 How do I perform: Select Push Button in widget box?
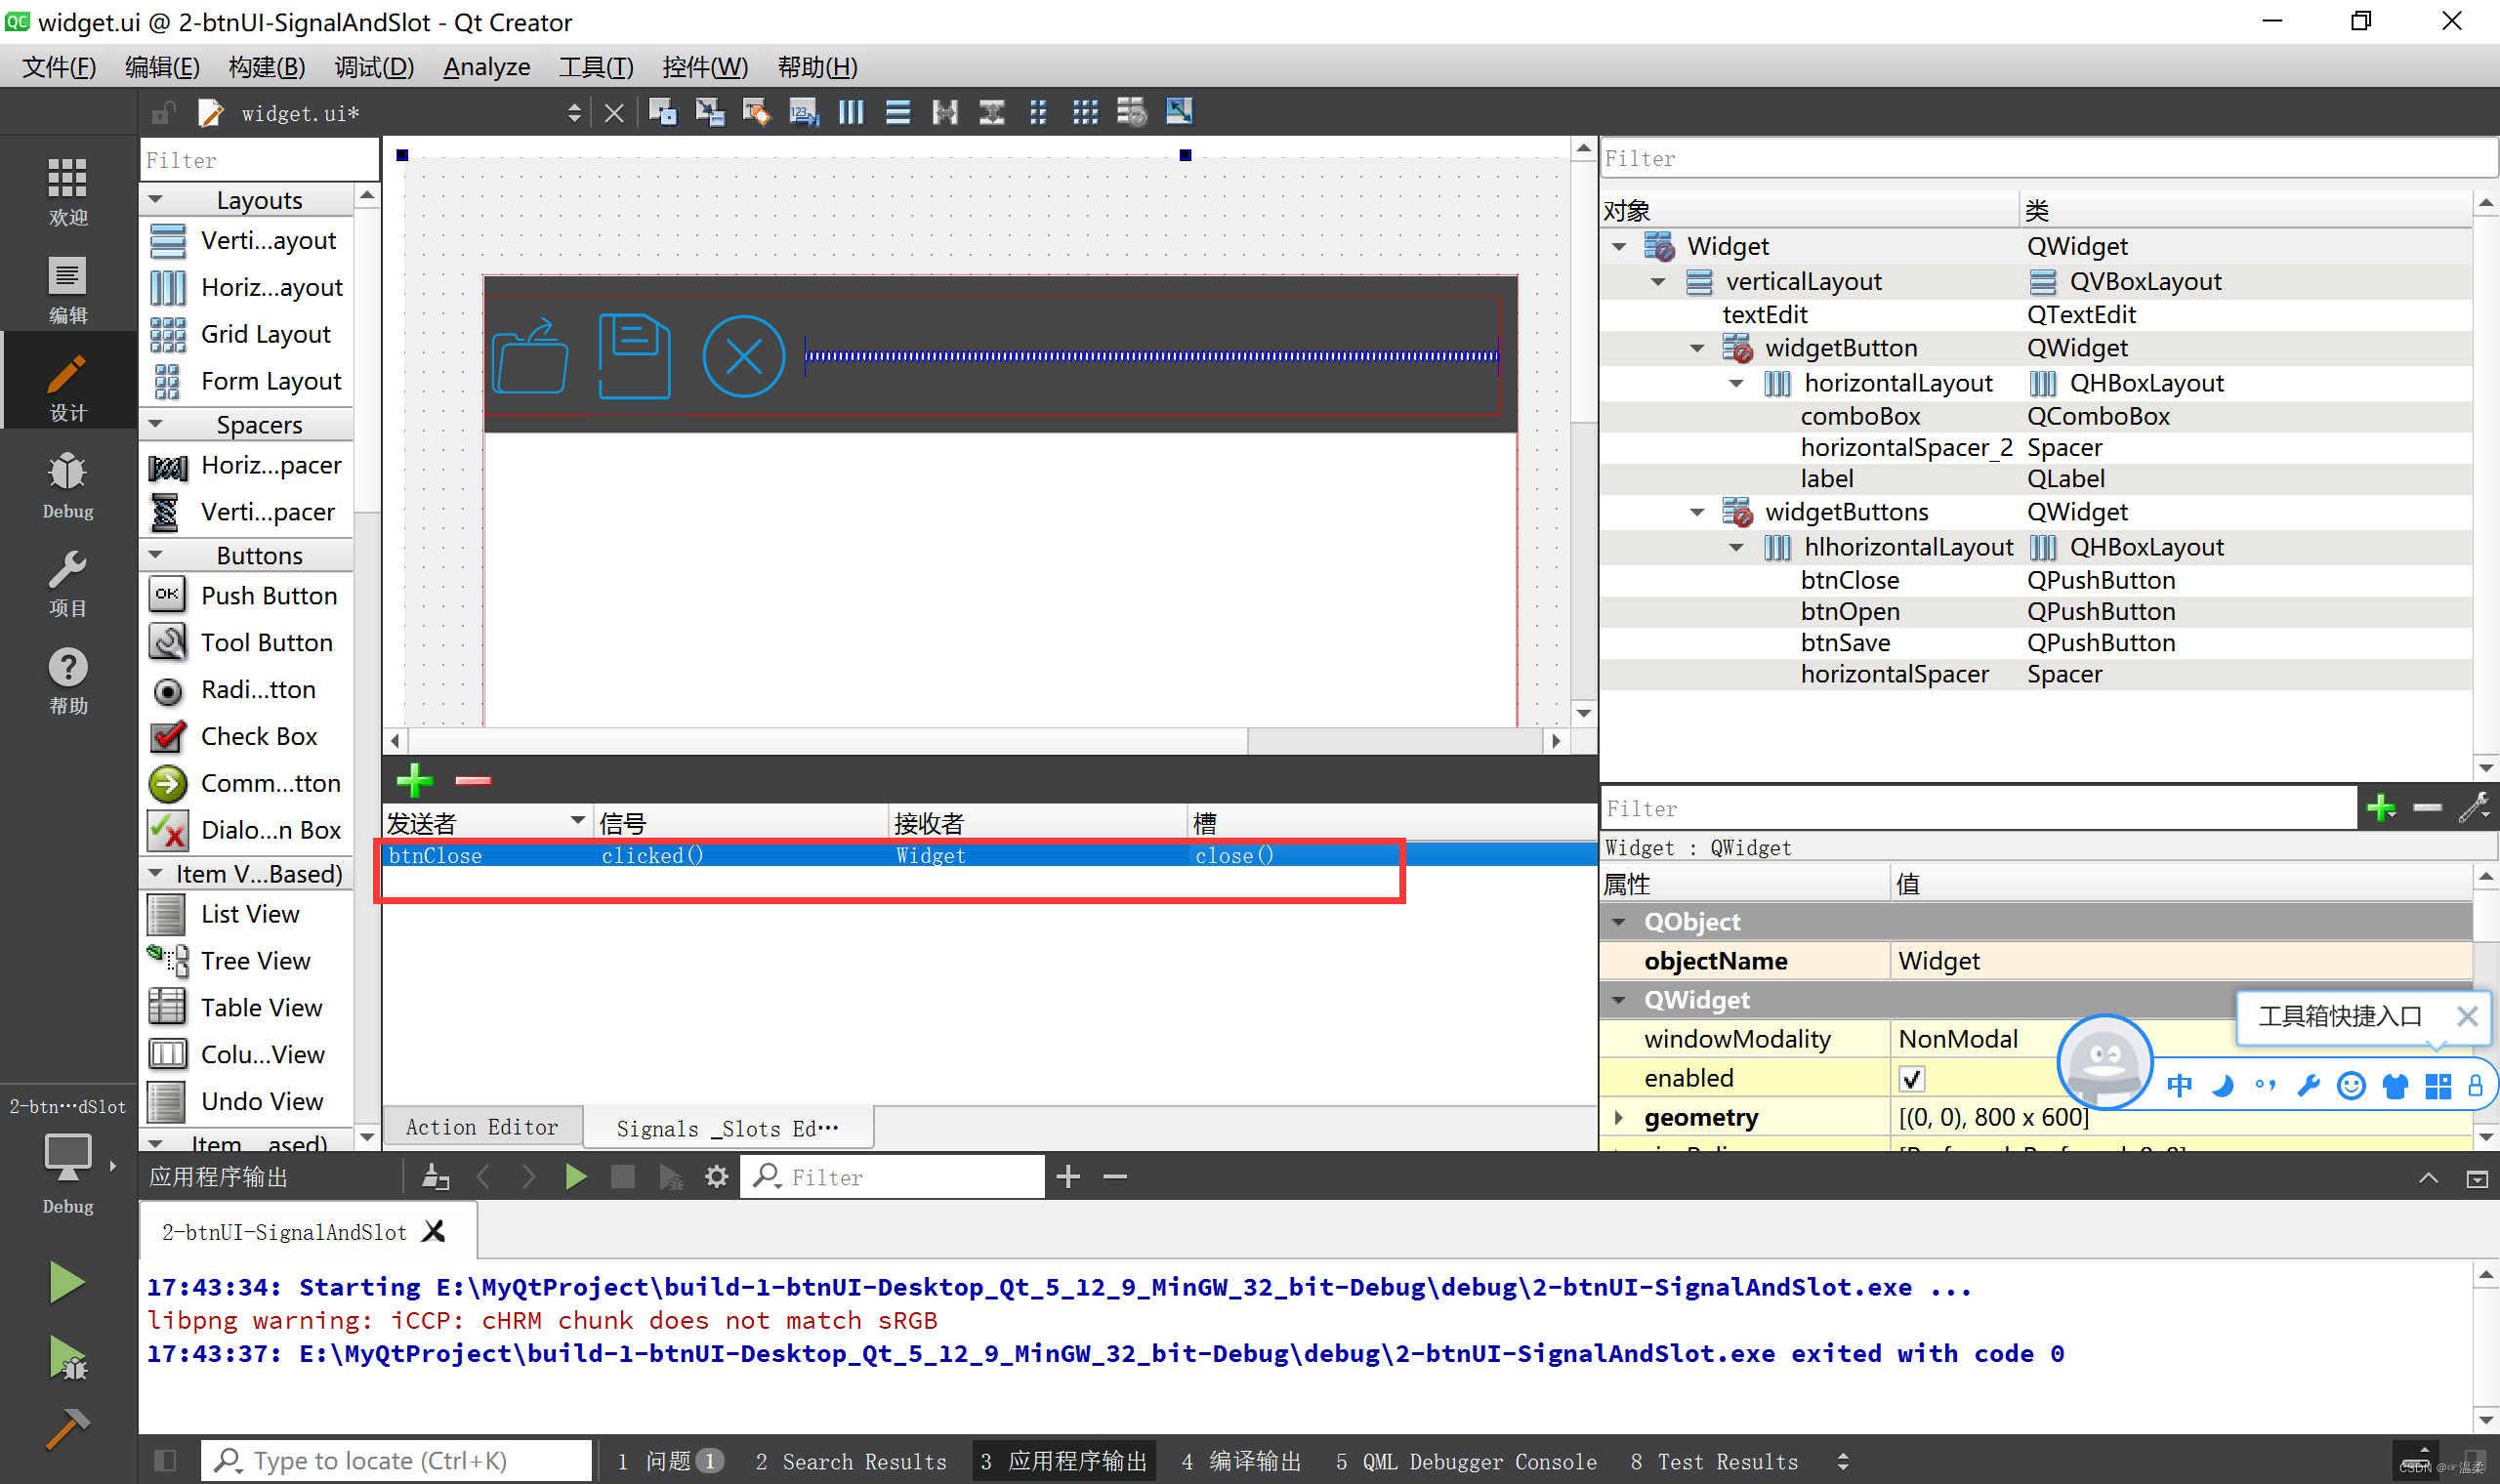(x=247, y=595)
